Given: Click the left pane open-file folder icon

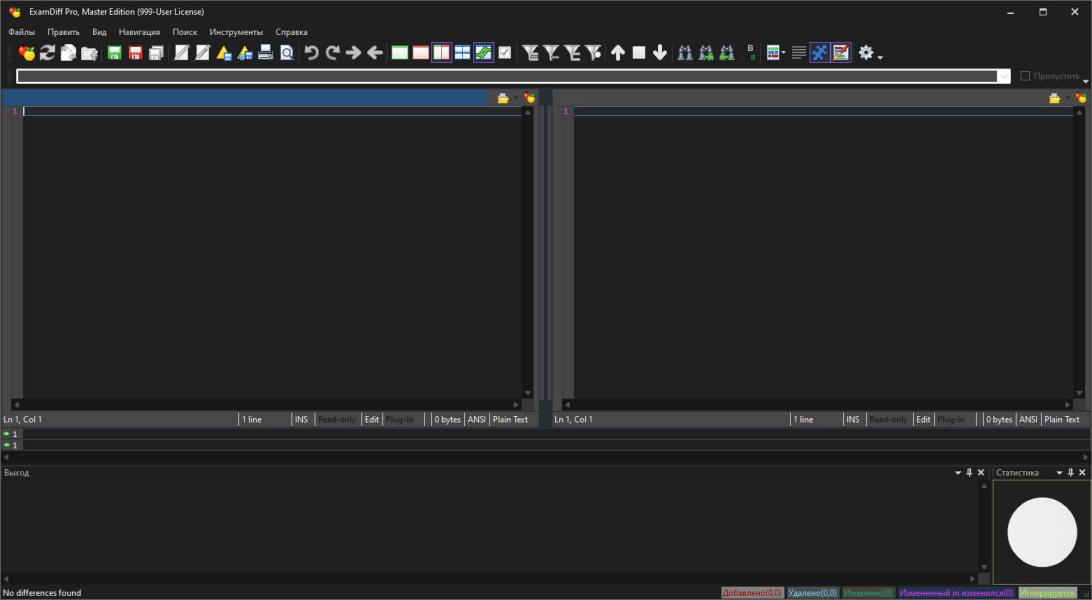Looking at the screenshot, I should point(503,98).
